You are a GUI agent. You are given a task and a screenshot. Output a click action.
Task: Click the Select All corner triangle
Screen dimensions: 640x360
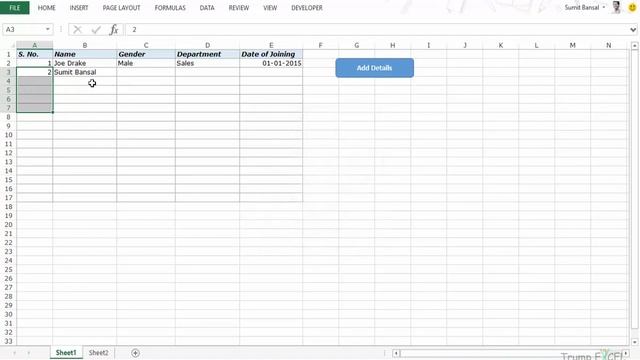[11, 45]
